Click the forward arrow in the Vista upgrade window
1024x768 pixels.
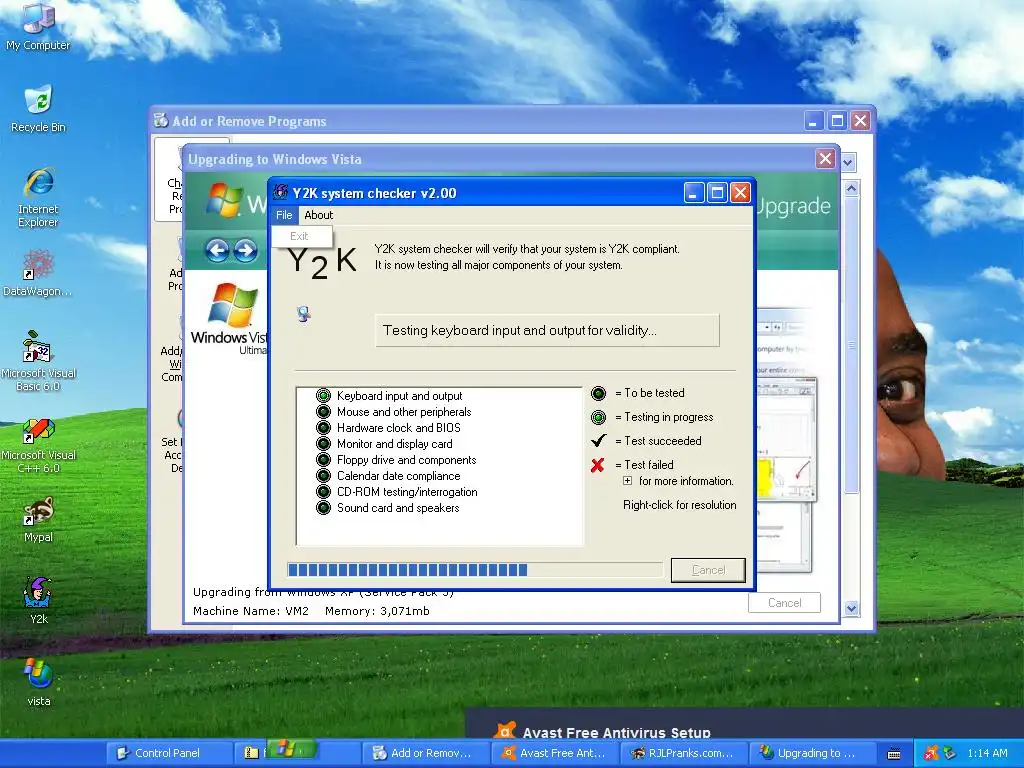point(246,250)
